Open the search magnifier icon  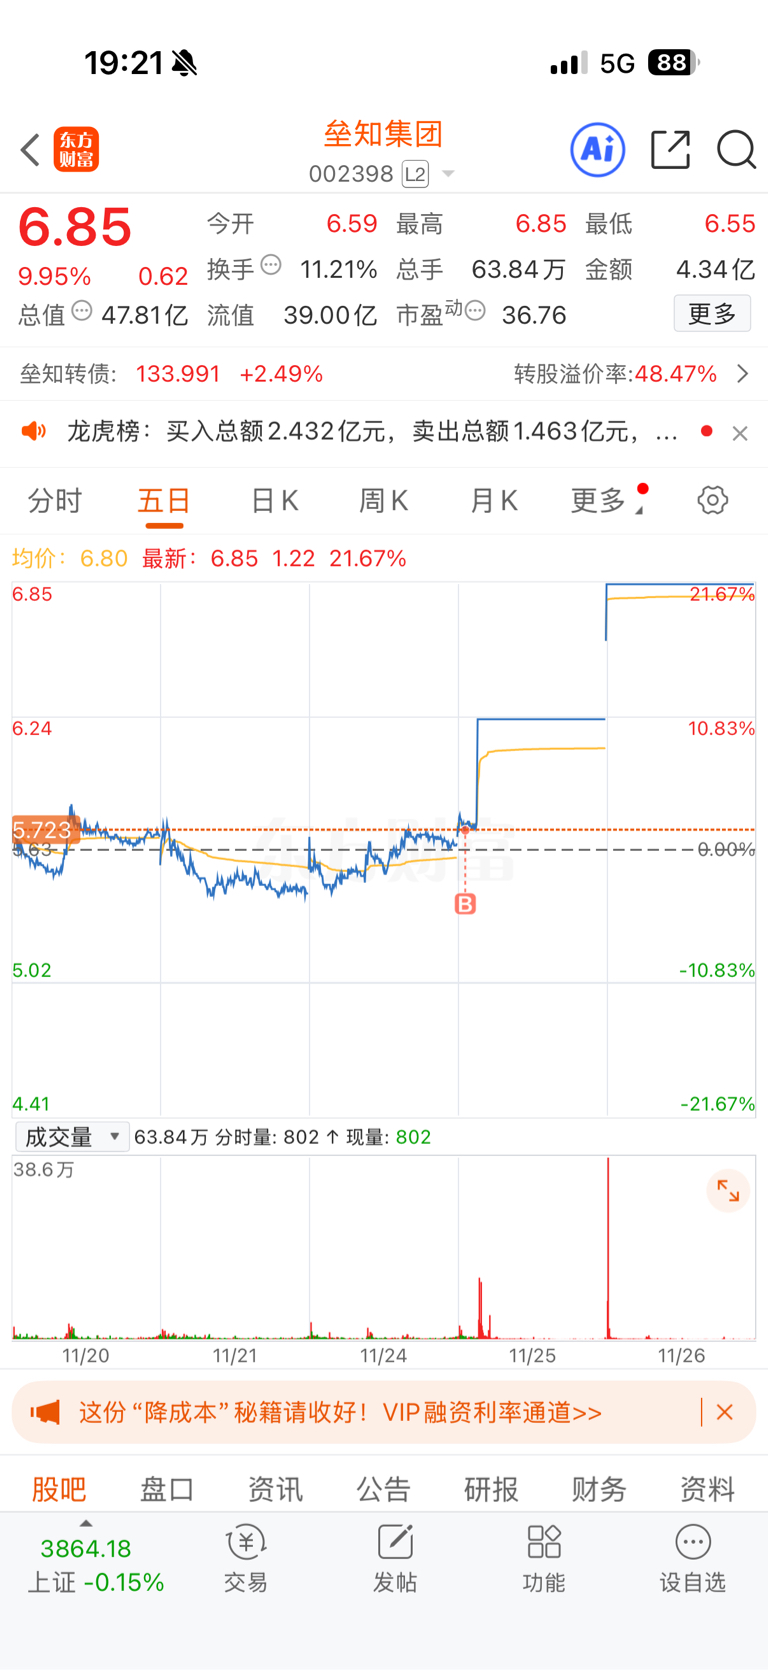pyautogui.click(x=736, y=150)
